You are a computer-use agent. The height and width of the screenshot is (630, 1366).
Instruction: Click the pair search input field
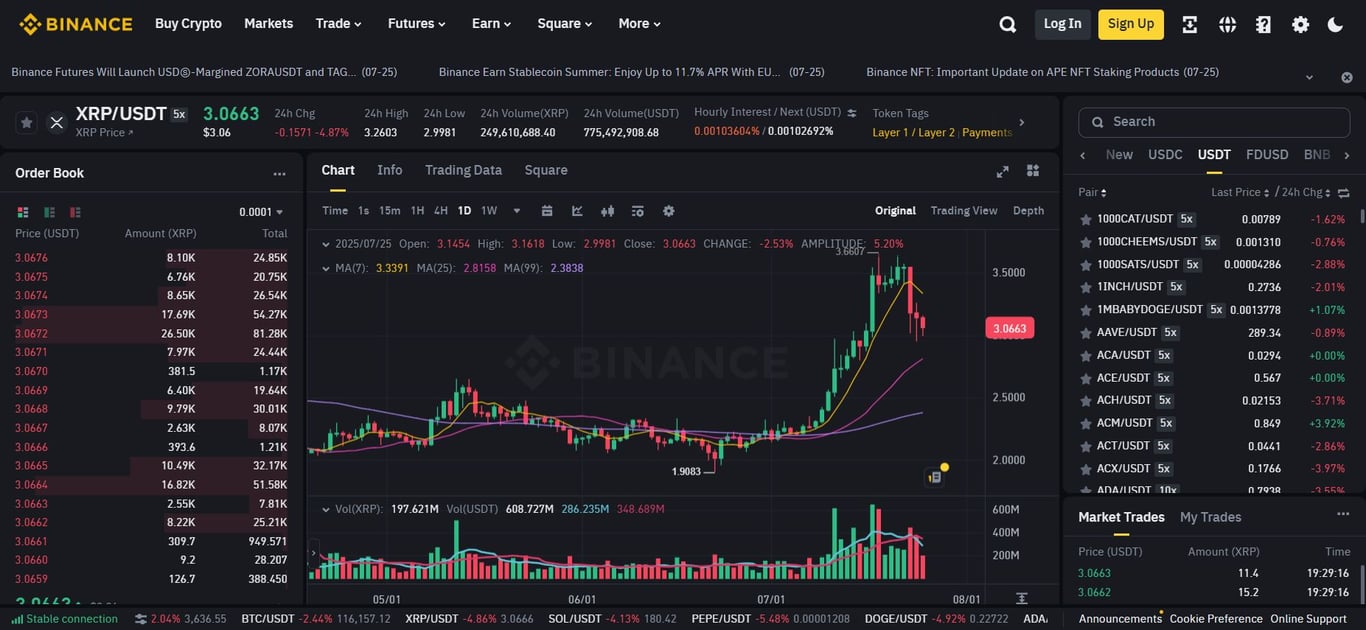coord(1213,122)
